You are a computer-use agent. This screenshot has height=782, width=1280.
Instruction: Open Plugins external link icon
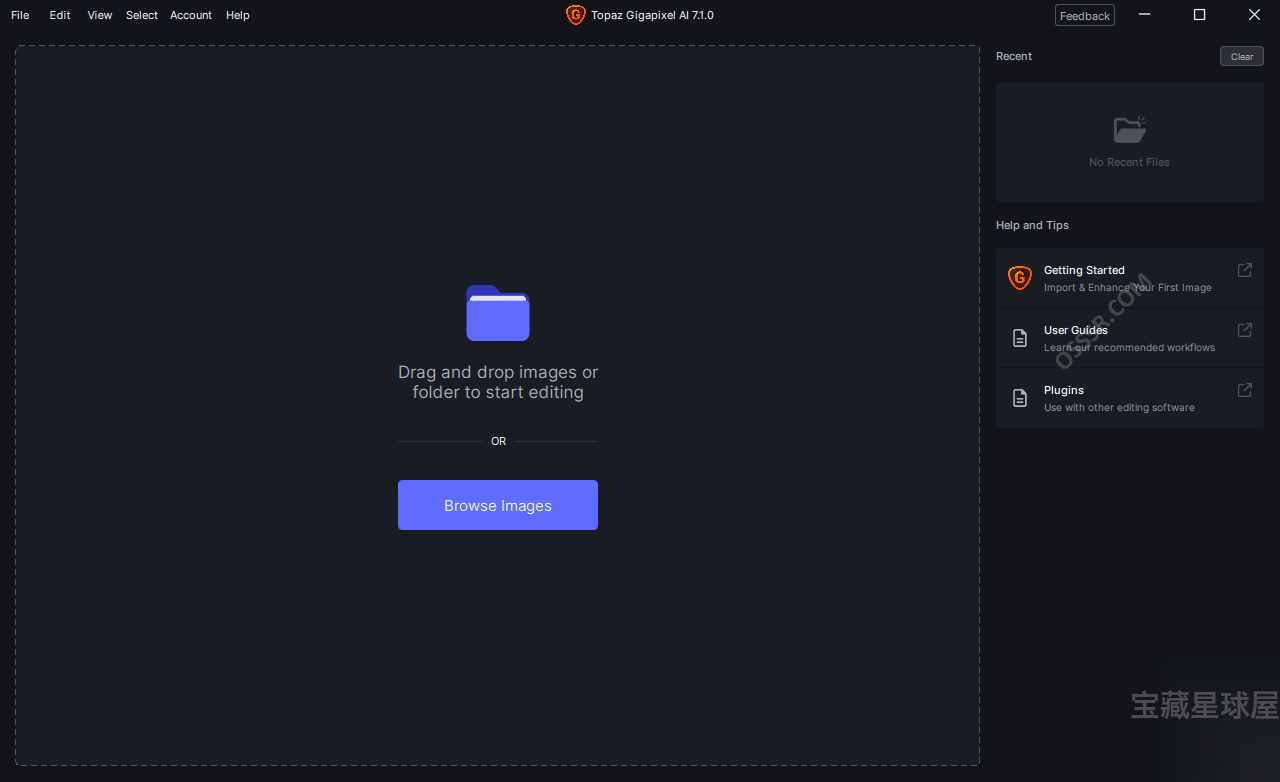(x=1245, y=390)
